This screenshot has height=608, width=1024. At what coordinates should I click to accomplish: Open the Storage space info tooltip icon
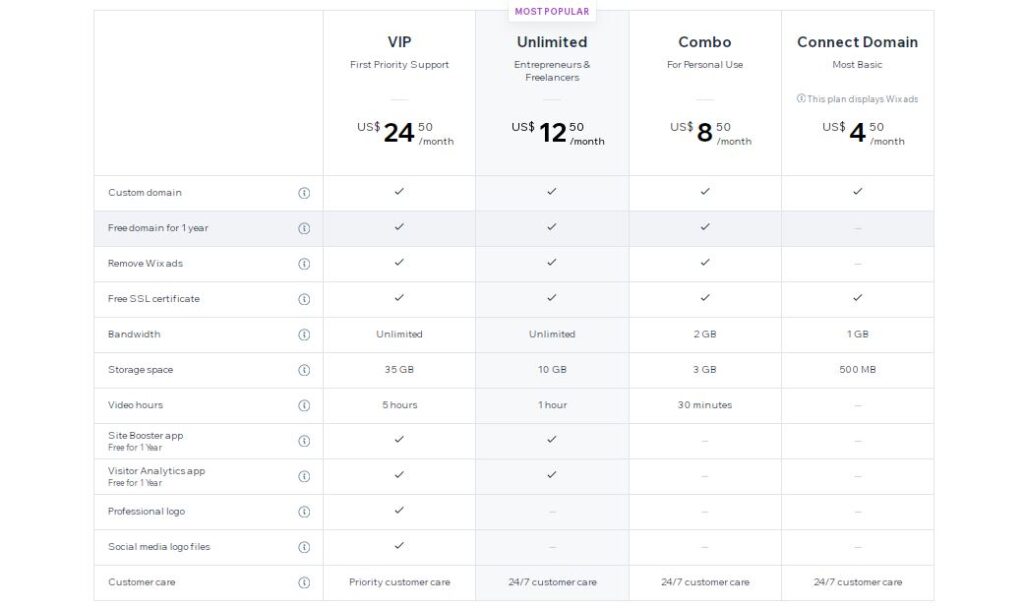pos(304,370)
